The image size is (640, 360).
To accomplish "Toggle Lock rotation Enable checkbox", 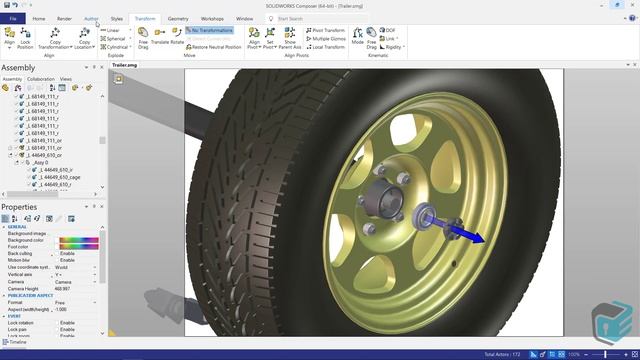I will [x=57, y=323].
